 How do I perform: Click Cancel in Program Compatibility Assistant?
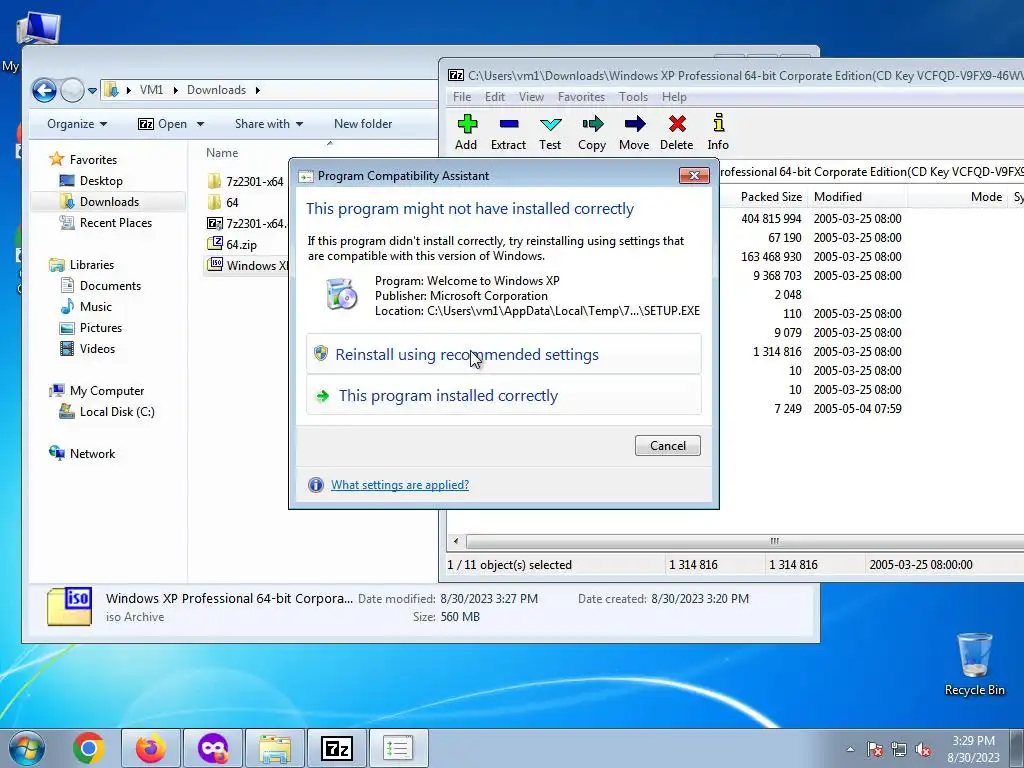point(667,445)
